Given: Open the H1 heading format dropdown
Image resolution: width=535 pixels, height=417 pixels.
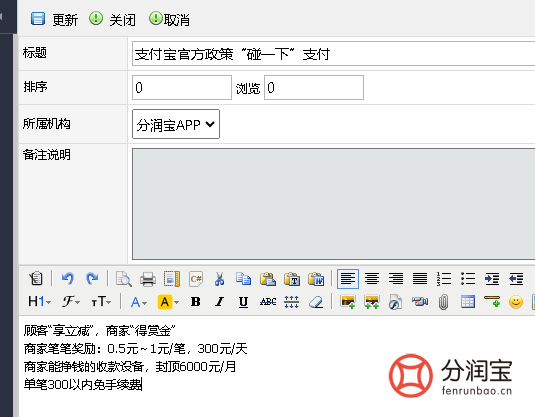Looking at the screenshot, I should click(x=39, y=302).
